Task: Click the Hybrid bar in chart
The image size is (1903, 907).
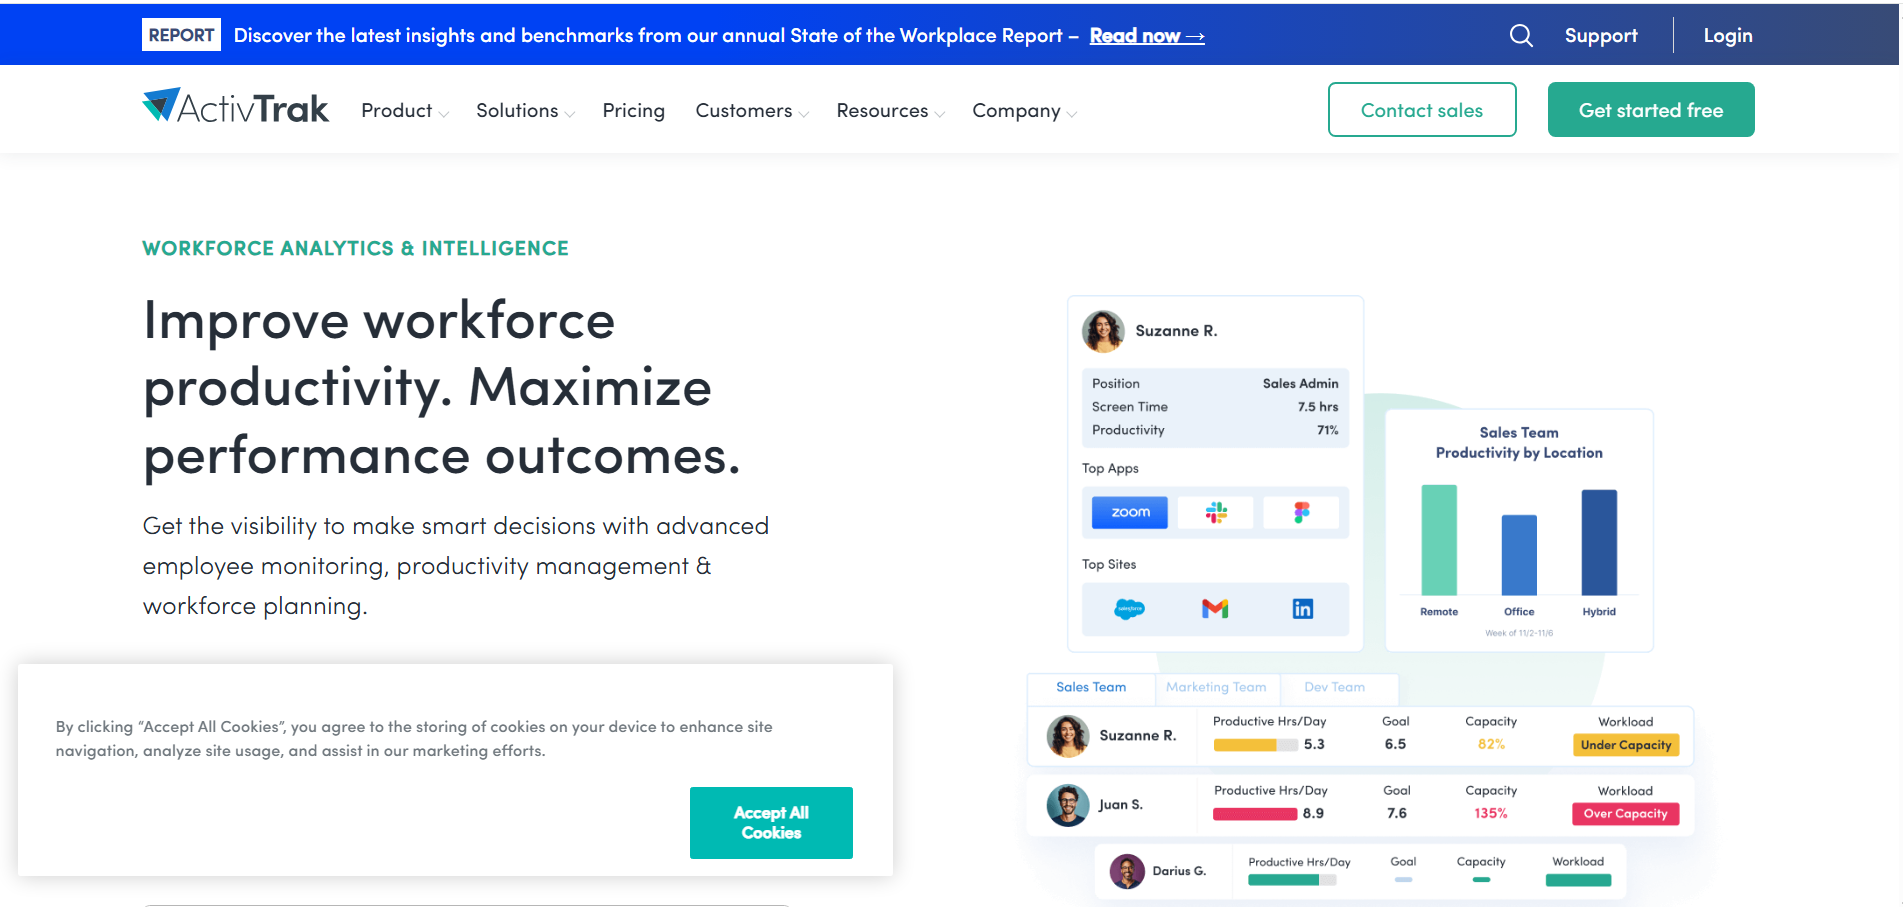Action: coord(1598,543)
